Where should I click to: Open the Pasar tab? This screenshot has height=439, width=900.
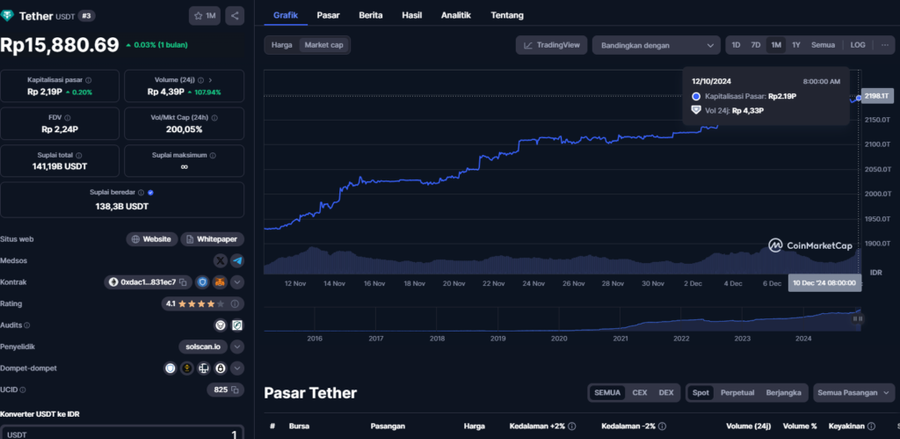(328, 15)
